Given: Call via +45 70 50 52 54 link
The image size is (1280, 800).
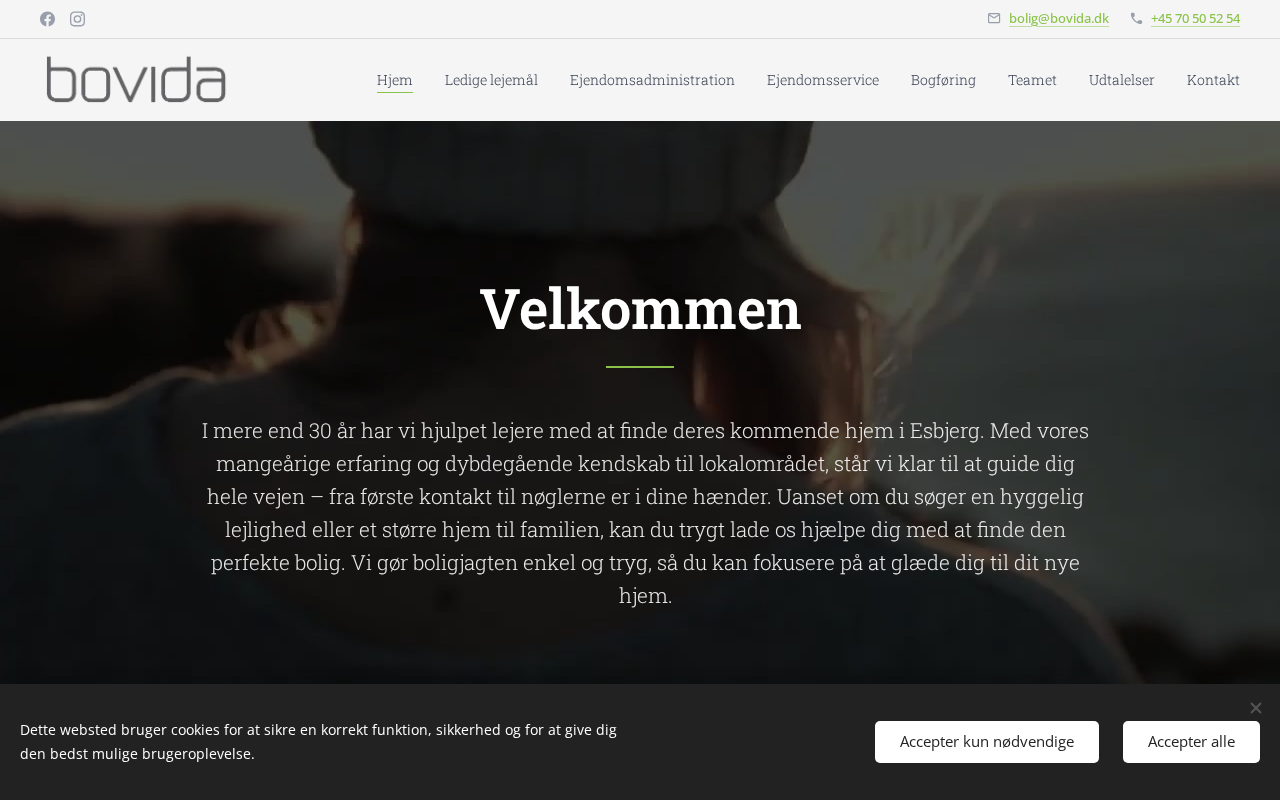Looking at the screenshot, I should (1195, 18).
